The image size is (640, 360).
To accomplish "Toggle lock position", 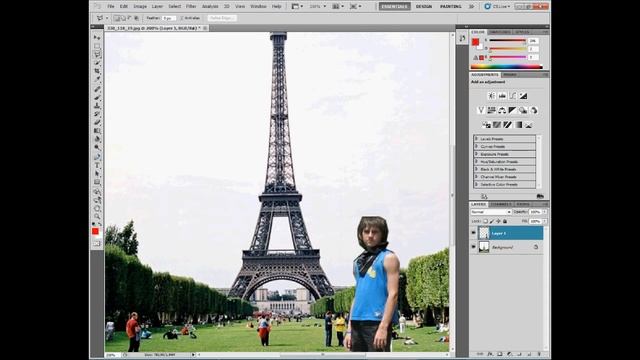I will 498,221.
